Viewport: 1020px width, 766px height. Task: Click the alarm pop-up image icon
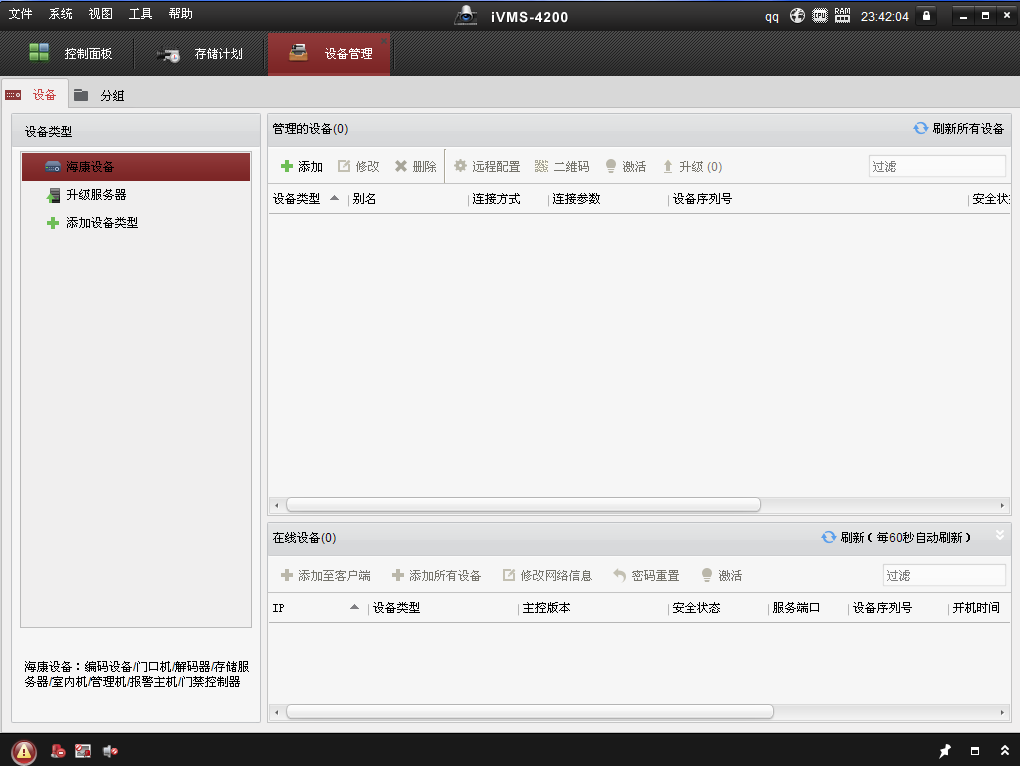[x=83, y=751]
